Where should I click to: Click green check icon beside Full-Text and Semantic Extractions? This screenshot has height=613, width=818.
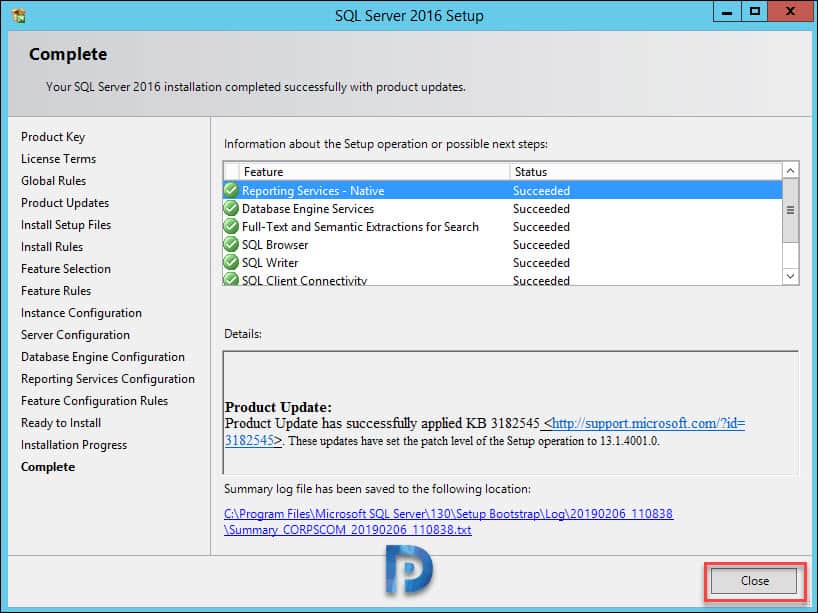pyautogui.click(x=231, y=226)
